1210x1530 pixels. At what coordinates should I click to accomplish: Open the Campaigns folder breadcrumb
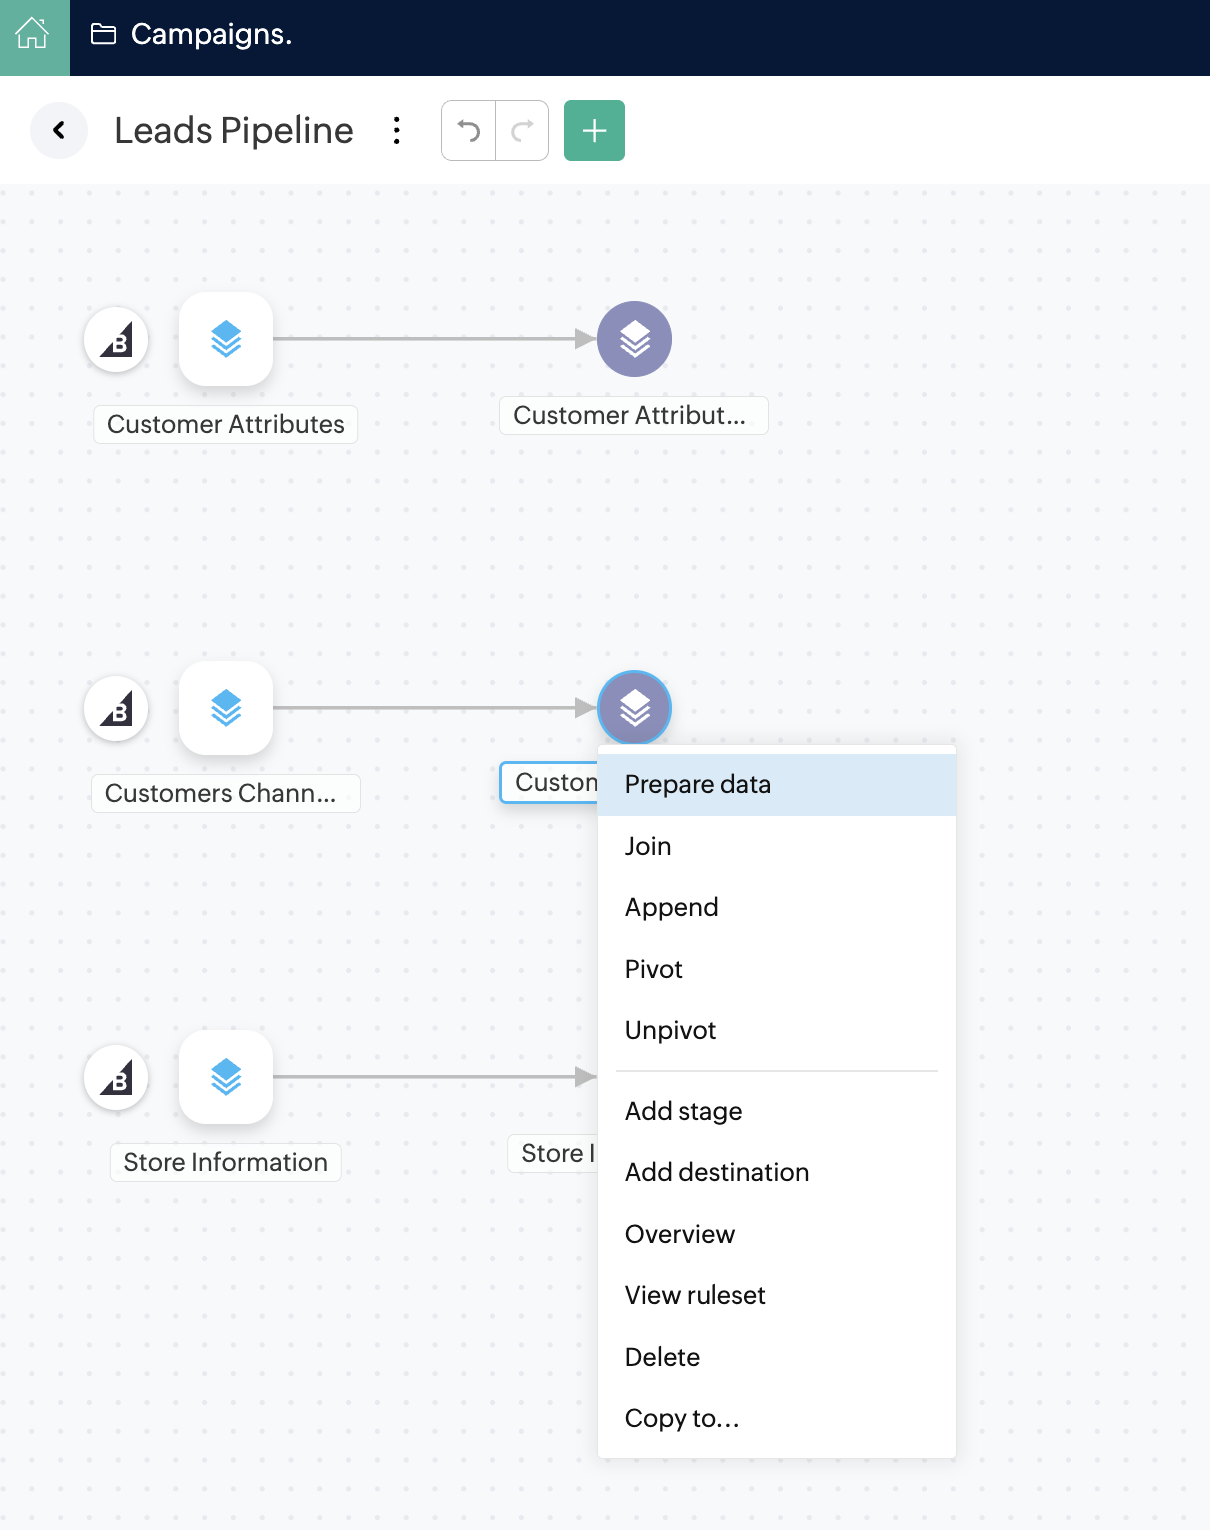pos(192,35)
